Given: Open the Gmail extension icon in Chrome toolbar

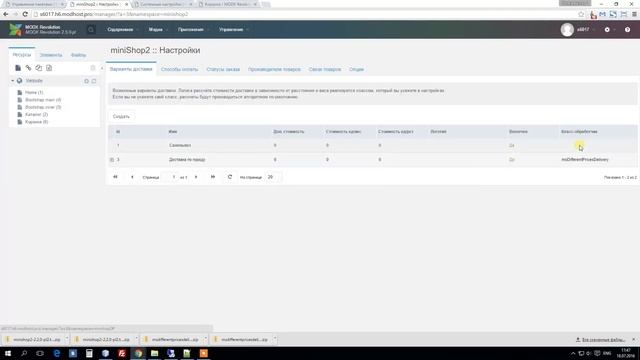Looking at the screenshot, I should pyautogui.click(x=602, y=14).
